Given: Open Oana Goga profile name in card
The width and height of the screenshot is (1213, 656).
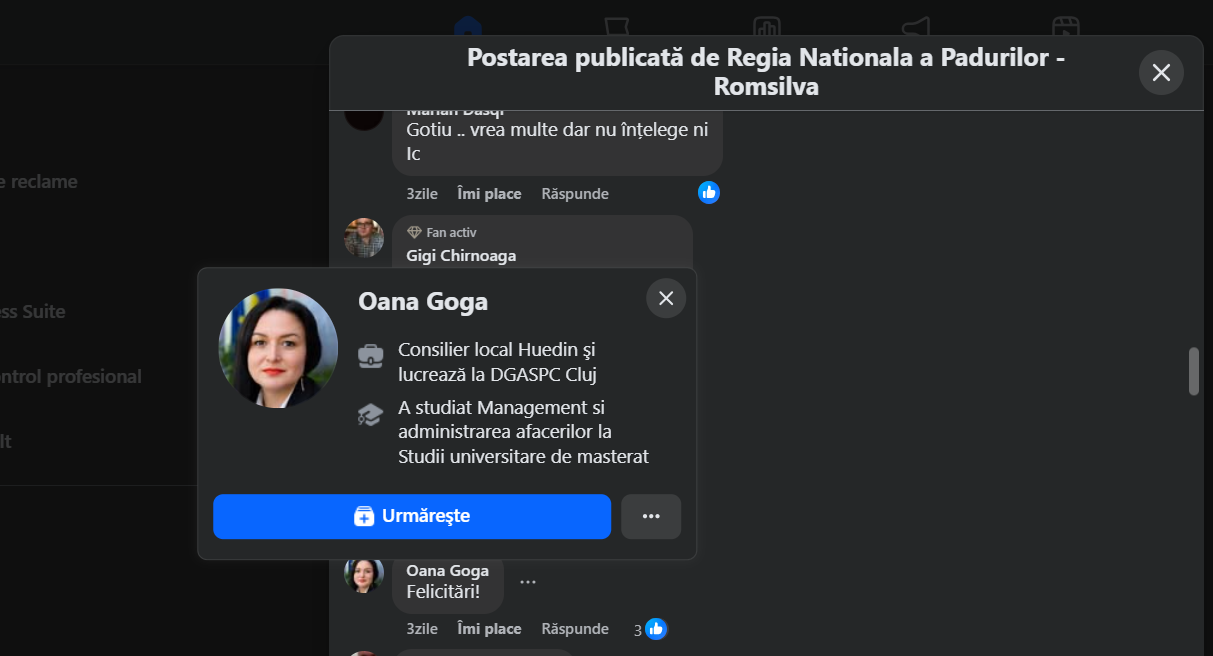Looking at the screenshot, I should tap(423, 302).
